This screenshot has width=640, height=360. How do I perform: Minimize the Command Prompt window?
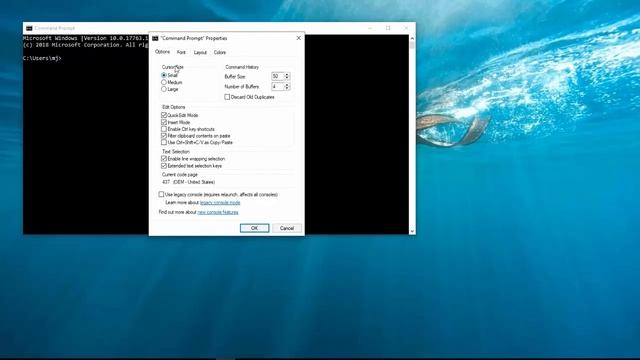[x=370, y=28]
